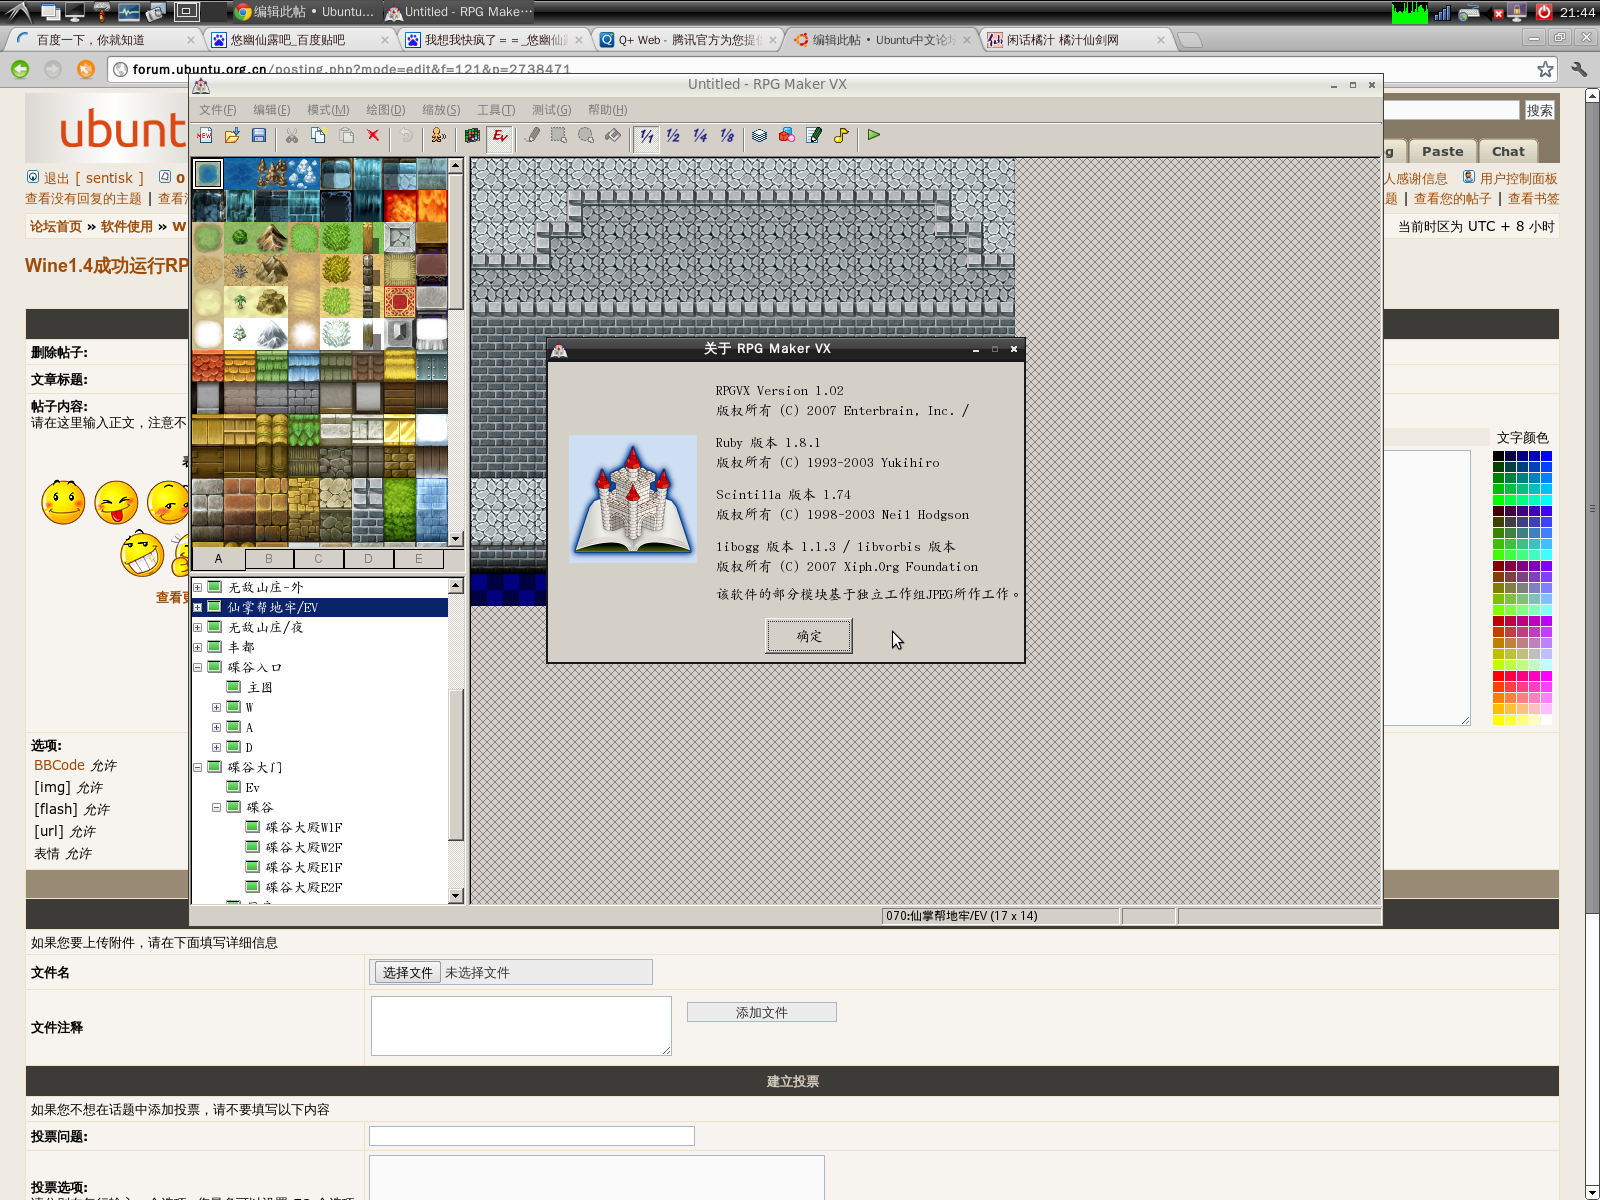Image resolution: width=1600 pixels, height=1200 pixels.
Task: Pick the bright red swatch in 文字颜色 palette
Action: tap(1498, 676)
